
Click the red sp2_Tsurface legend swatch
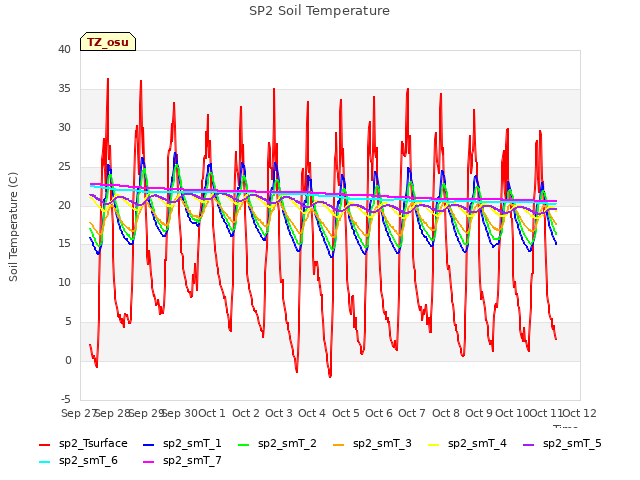pyautogui.click(x=44, y=444)
